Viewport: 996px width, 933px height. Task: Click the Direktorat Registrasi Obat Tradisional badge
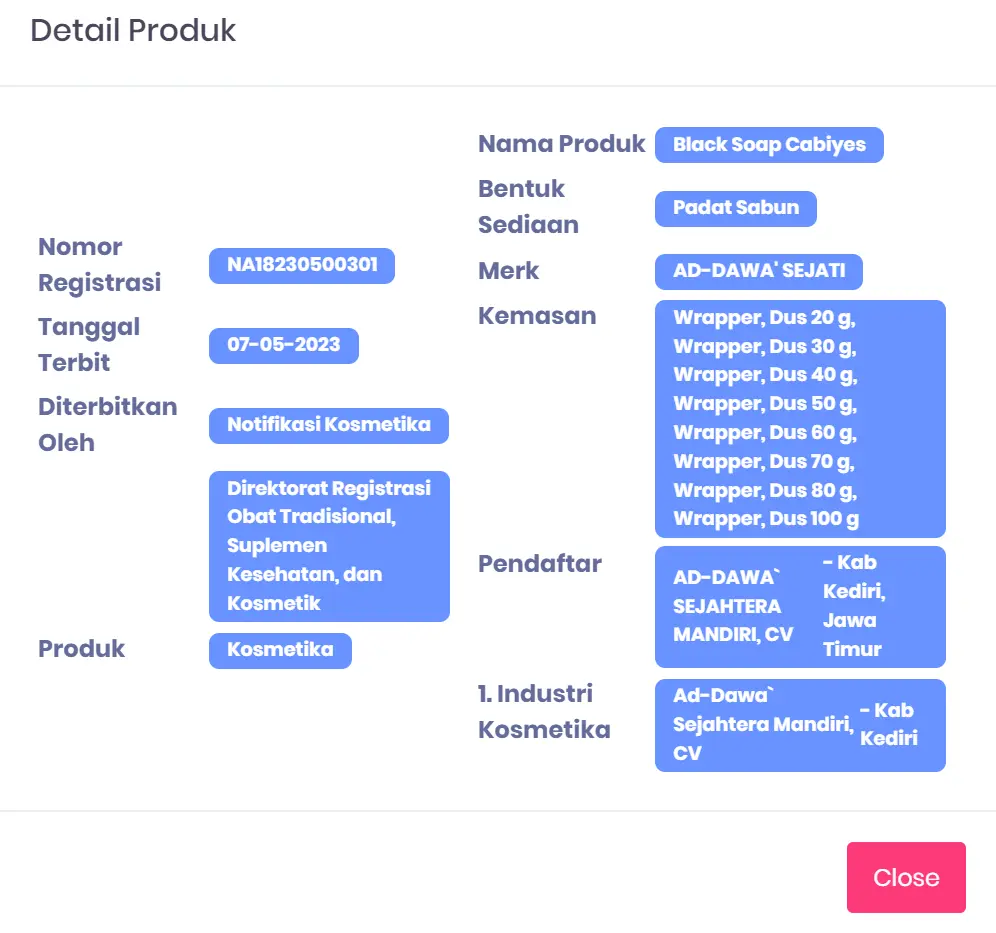[x=329, y=546]
